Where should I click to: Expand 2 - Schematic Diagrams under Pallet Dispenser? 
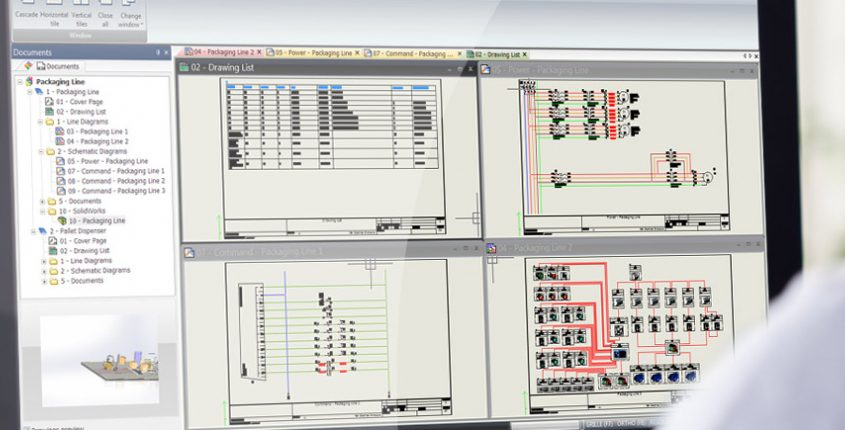[x=44, y=271]
